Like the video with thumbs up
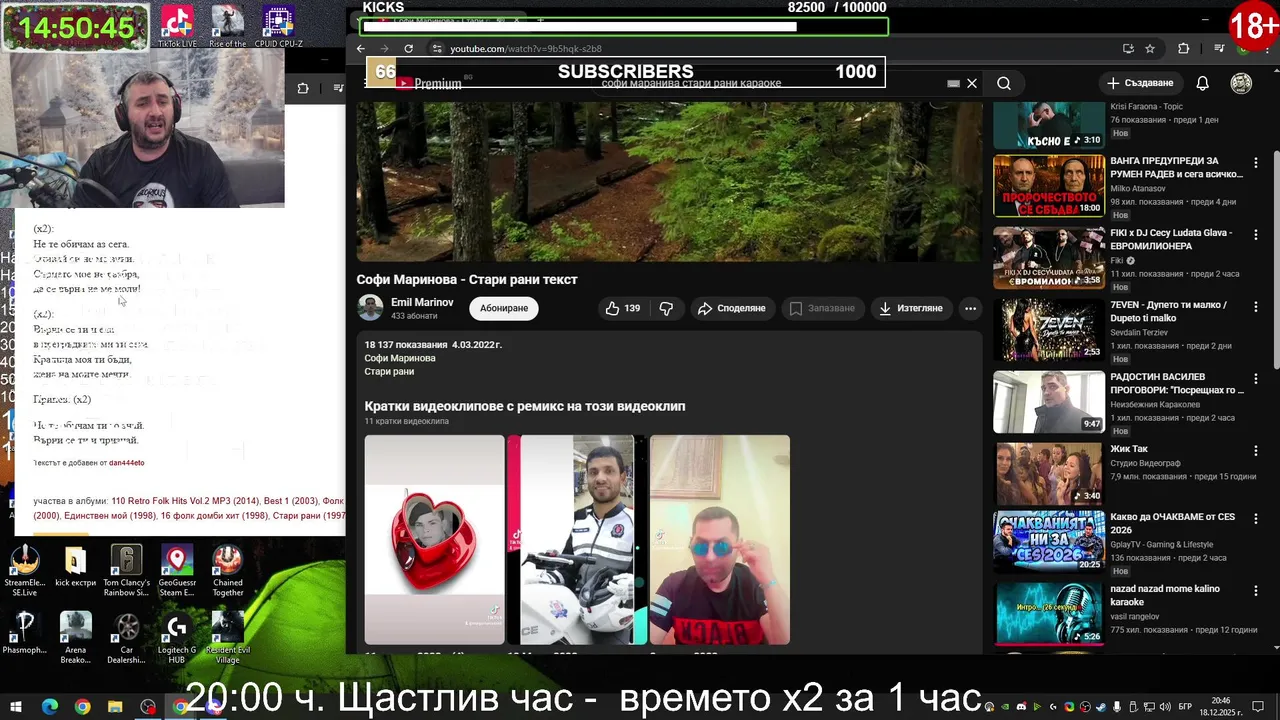Image resolution: width=1280 pixels, height=720 pixels. pyautogui.click(x=622, y=308)
